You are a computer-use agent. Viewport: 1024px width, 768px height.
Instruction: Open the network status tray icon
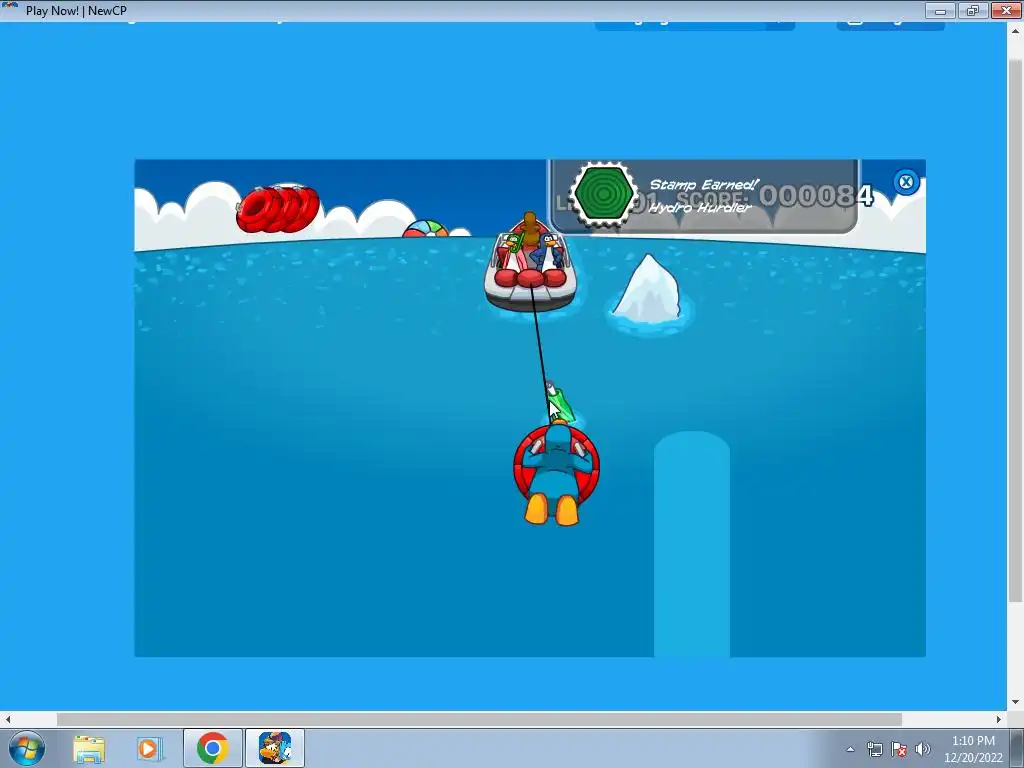point(875,749)
